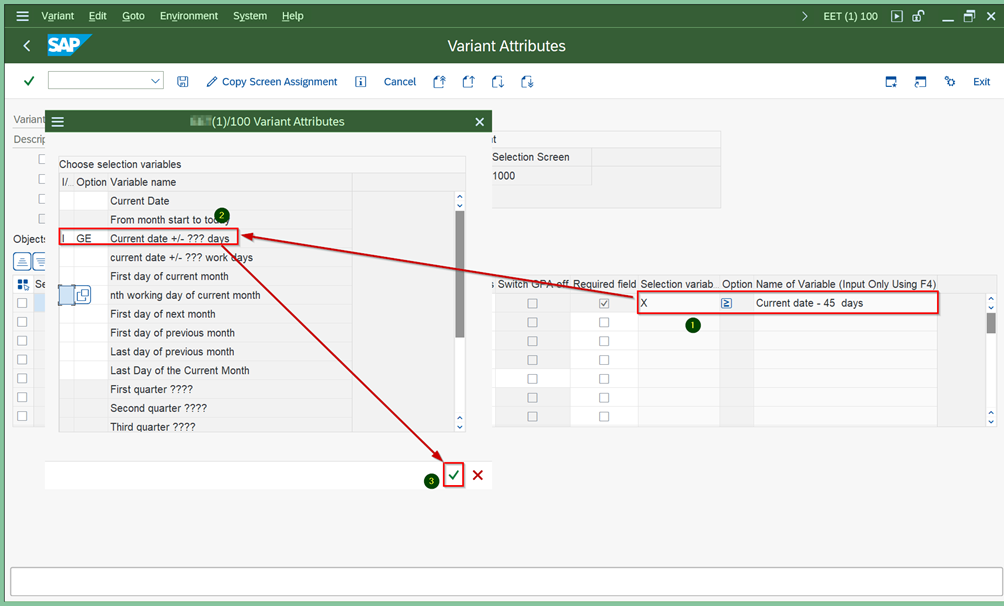Click the greater-or-equal option icon in table row

click(x=727, y=303)
